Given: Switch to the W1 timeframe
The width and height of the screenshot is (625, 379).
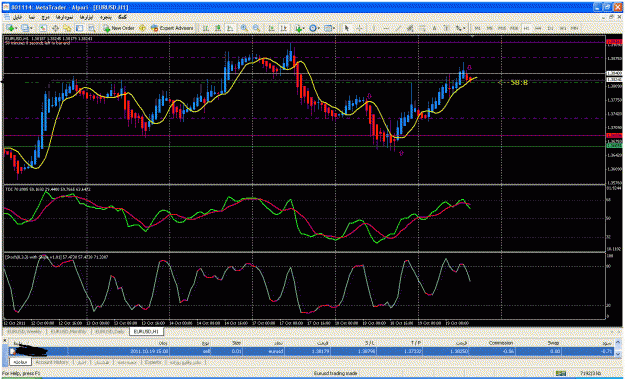Looking at the screenshot, I should click(x=563, y=28).
